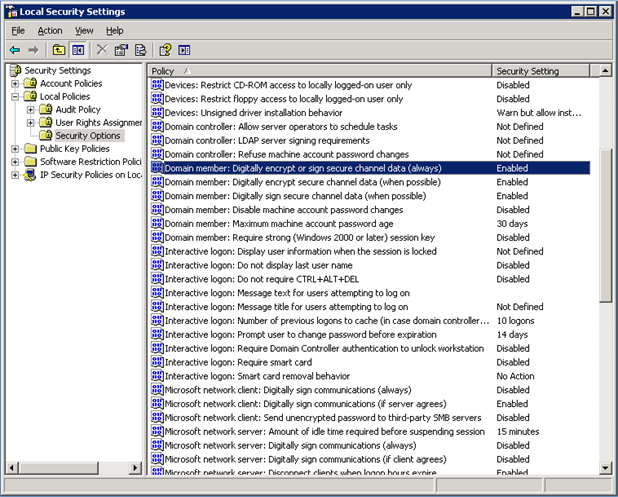Screen dimensions: 618x497
Task: Click the list scrollbar up arrow
Action: 605,71
